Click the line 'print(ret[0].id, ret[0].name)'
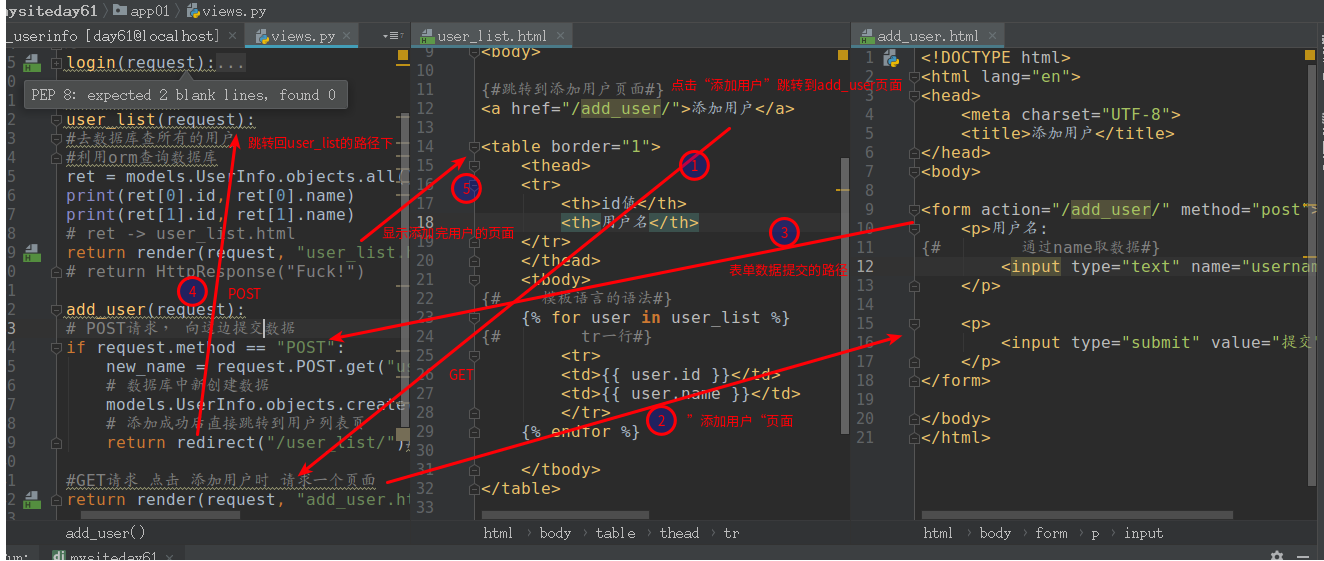 pyautogui.click(x=210, y=196)
